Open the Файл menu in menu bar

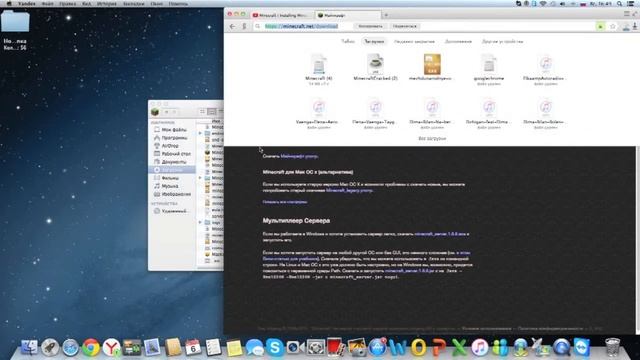click(47, 3)
